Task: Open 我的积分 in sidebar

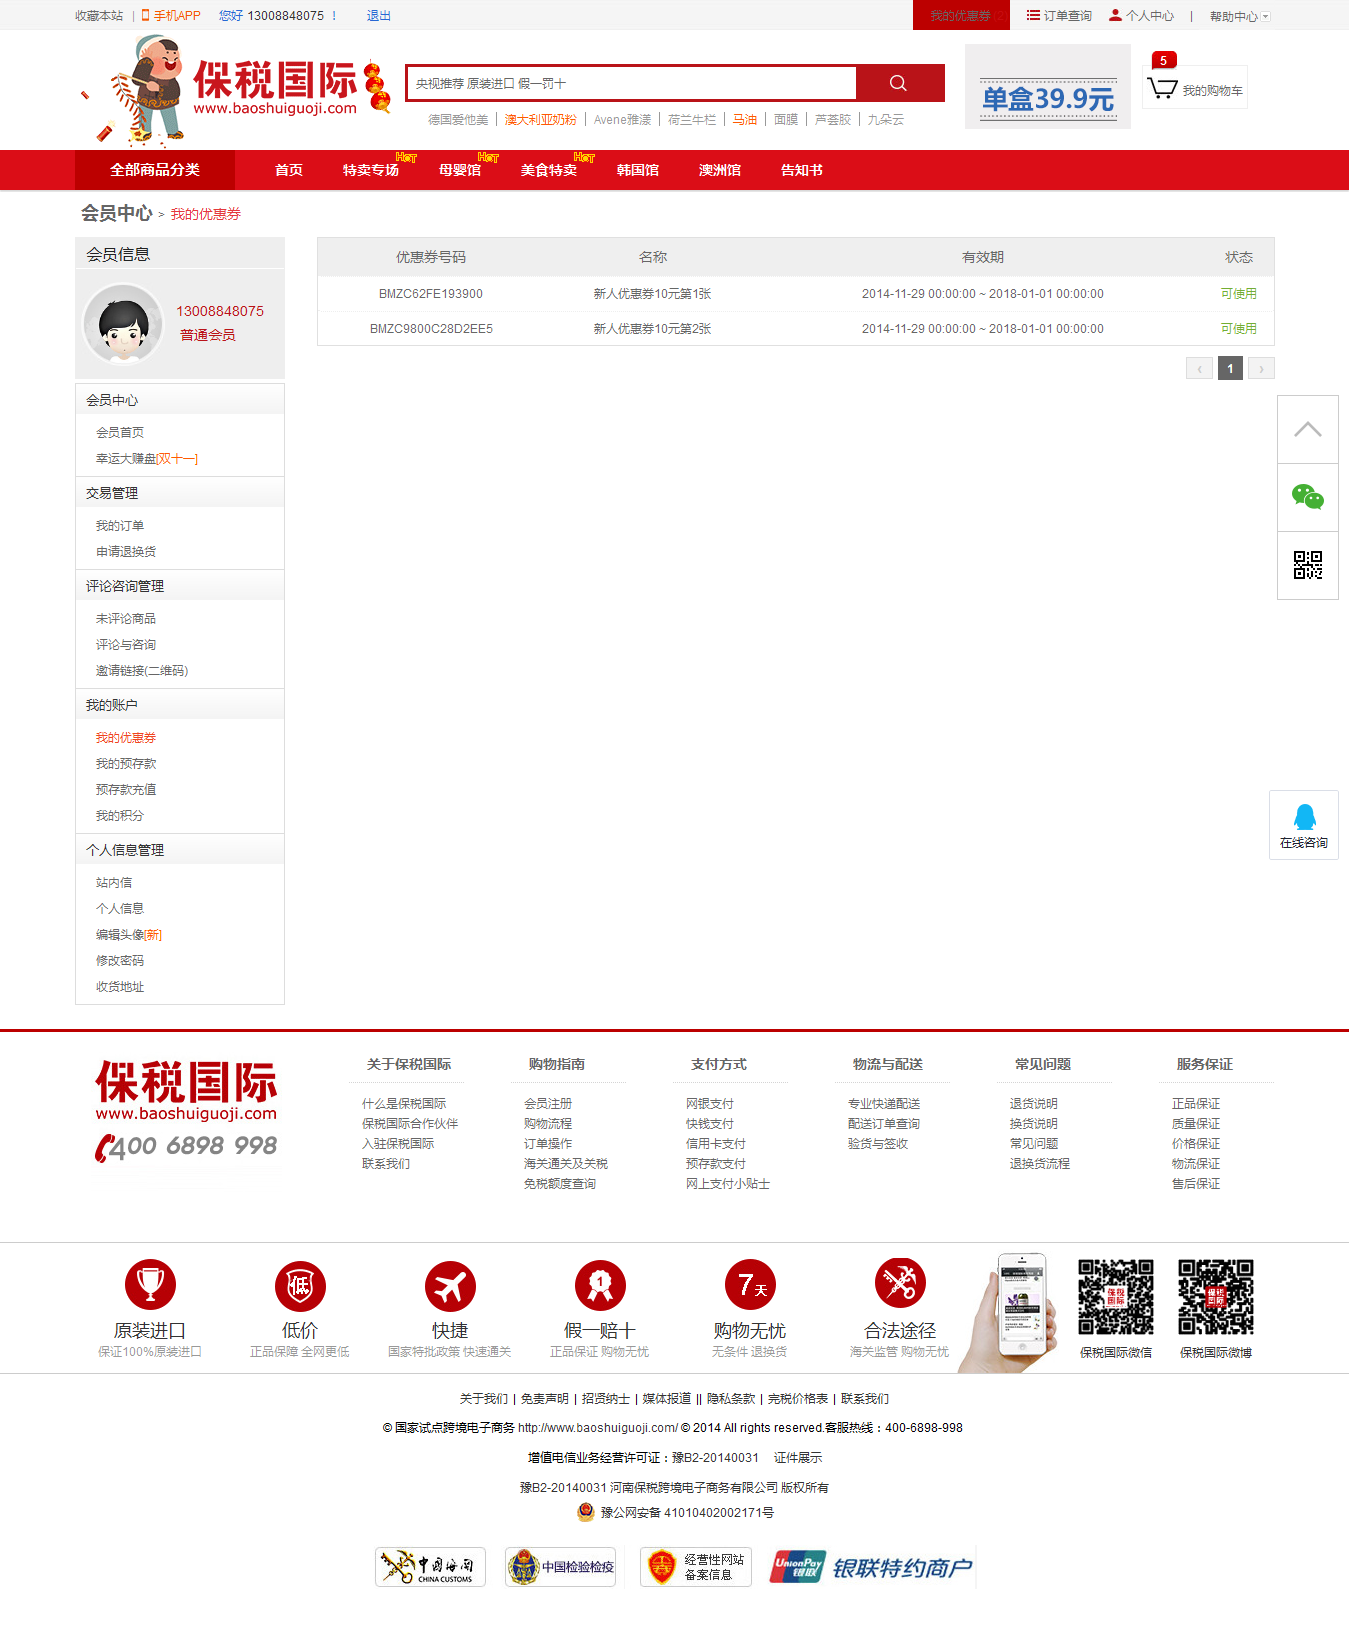Action: click(x=120, y=815)
